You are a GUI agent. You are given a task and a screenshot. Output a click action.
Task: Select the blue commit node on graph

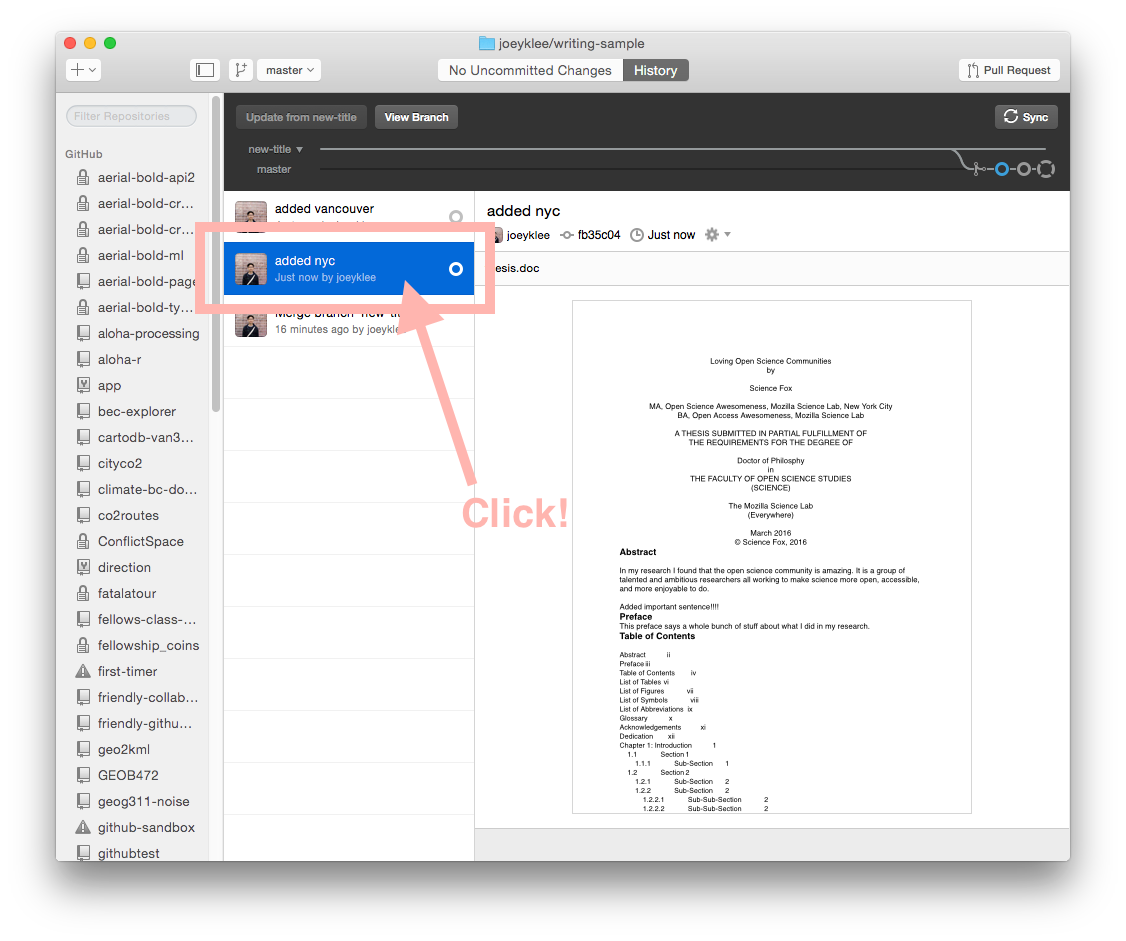coord(1001,170)
